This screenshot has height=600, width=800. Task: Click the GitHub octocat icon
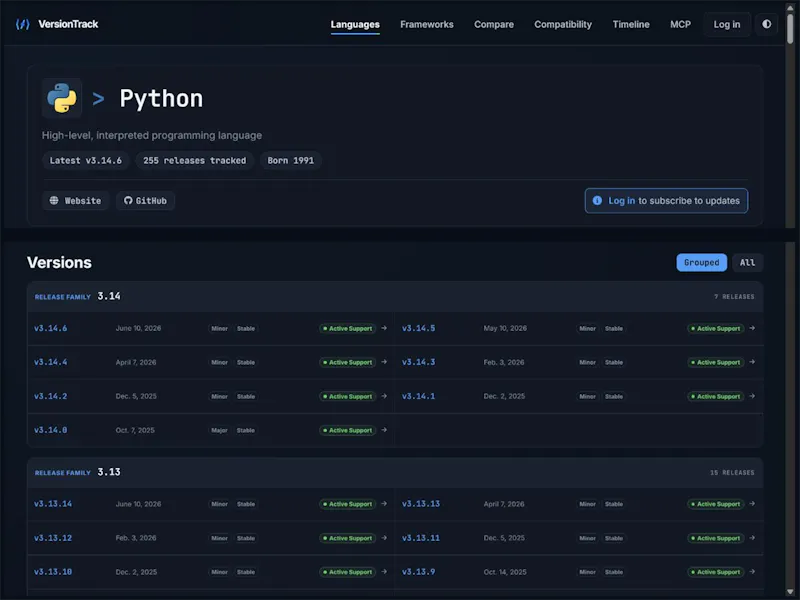coord(128,201)
